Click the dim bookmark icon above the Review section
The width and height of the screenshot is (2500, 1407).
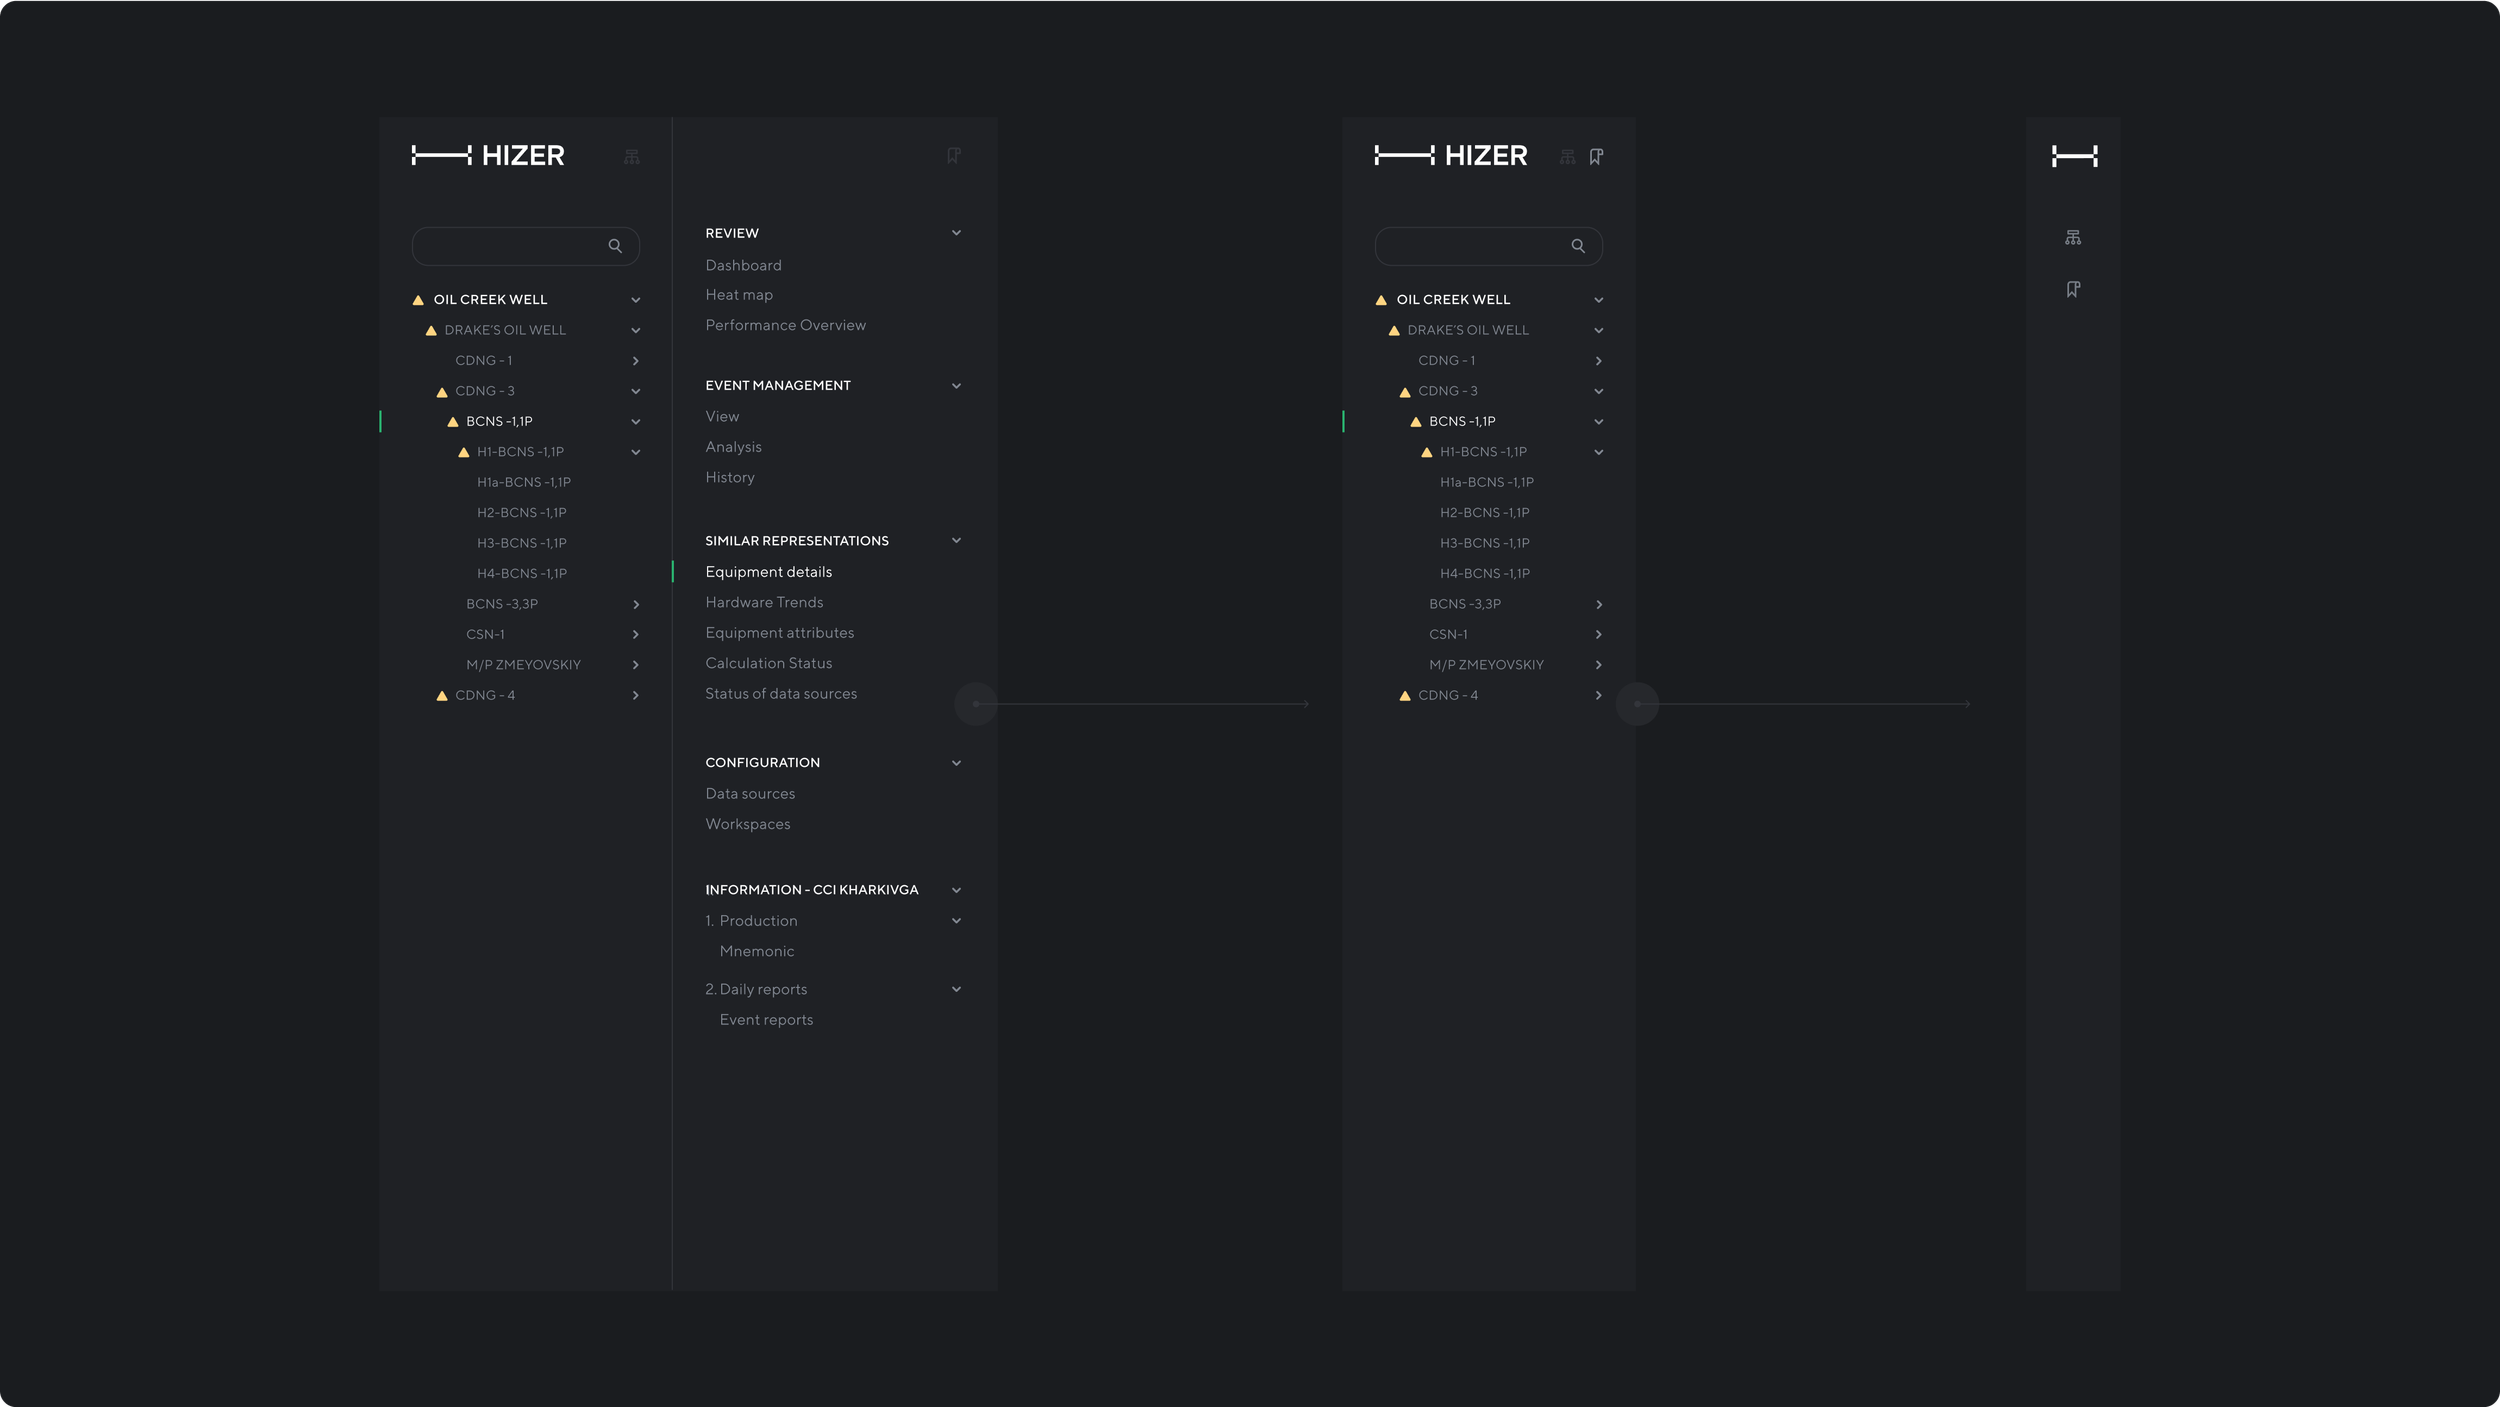coord(953,156)
